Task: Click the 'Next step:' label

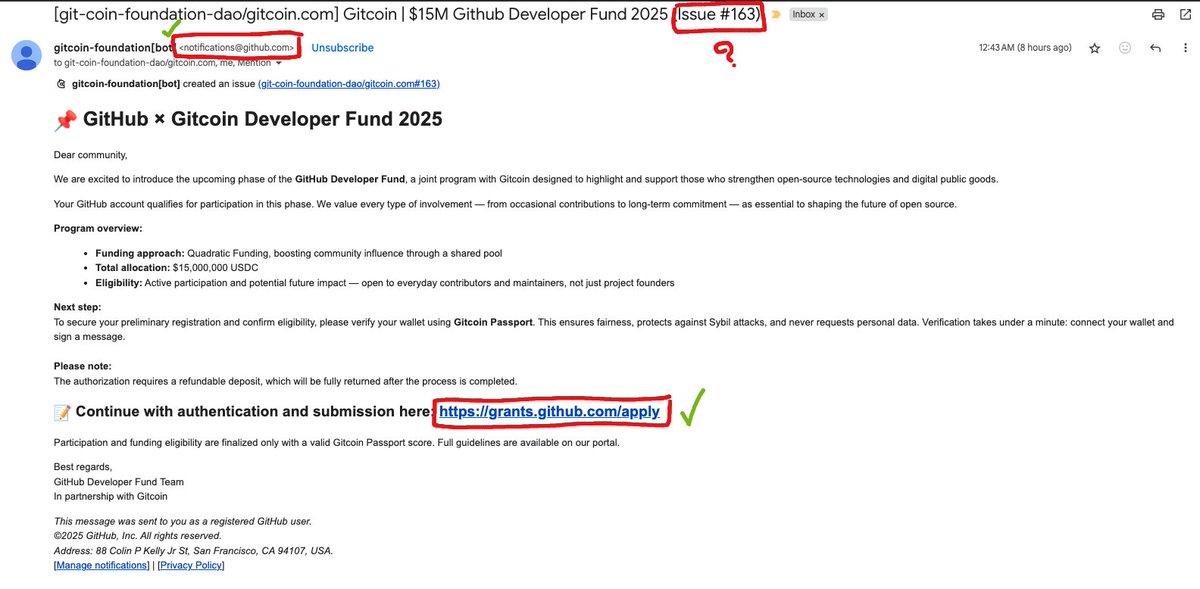Action: pos(77,308)
